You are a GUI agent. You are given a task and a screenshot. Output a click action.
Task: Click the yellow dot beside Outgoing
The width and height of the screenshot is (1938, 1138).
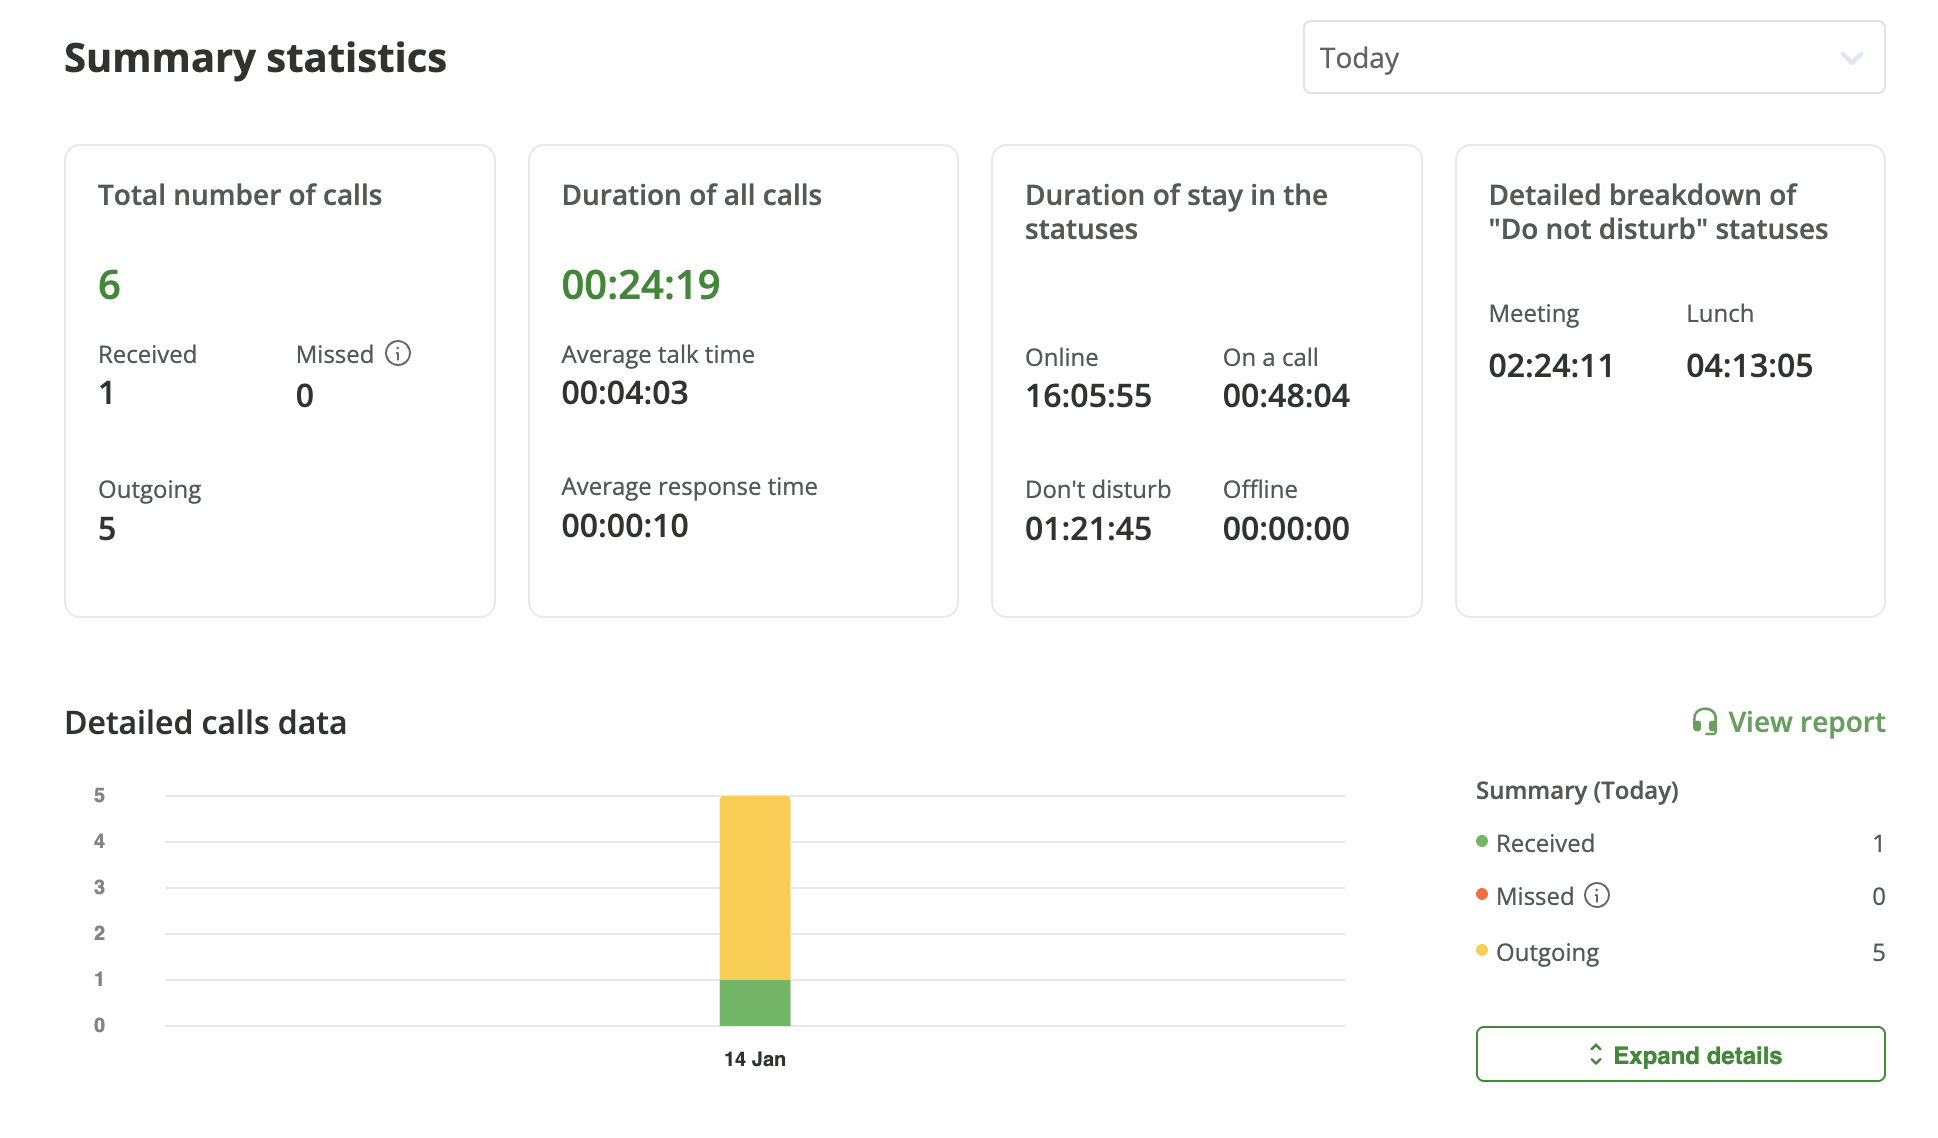[x=1481, y=951]
